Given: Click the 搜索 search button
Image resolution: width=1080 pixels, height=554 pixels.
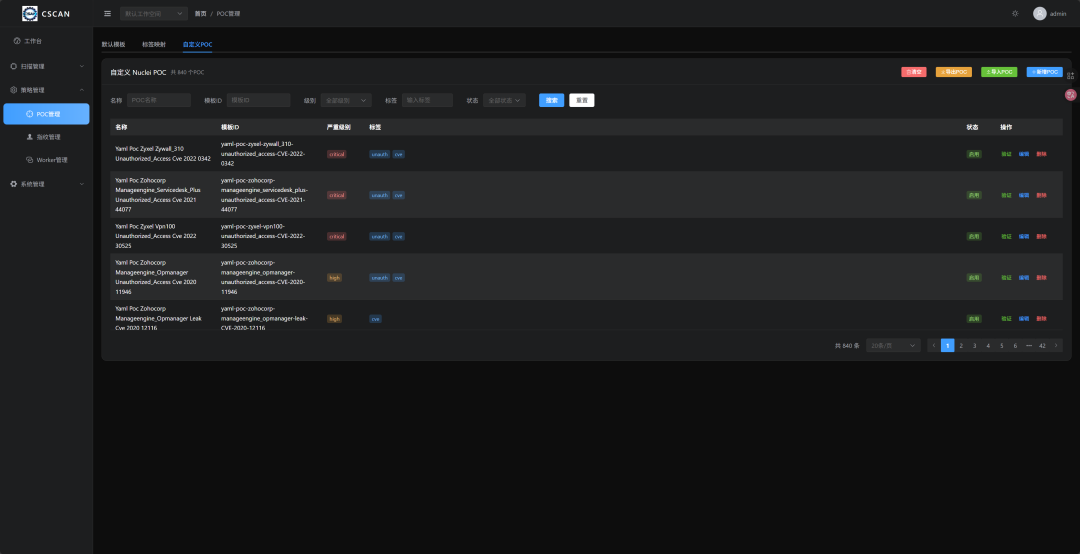Looking at the screenshot, I should pyautogui.click(x=552, y=100).
